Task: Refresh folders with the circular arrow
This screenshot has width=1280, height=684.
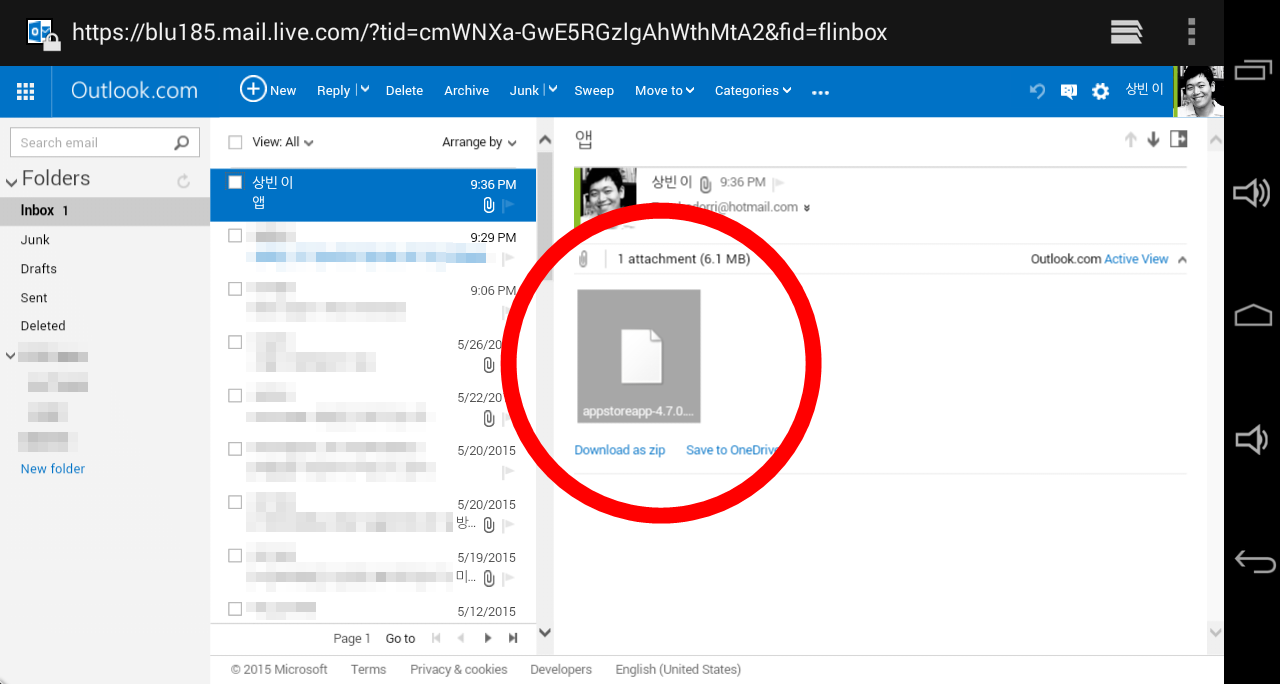Action: [x=183, y=181]
